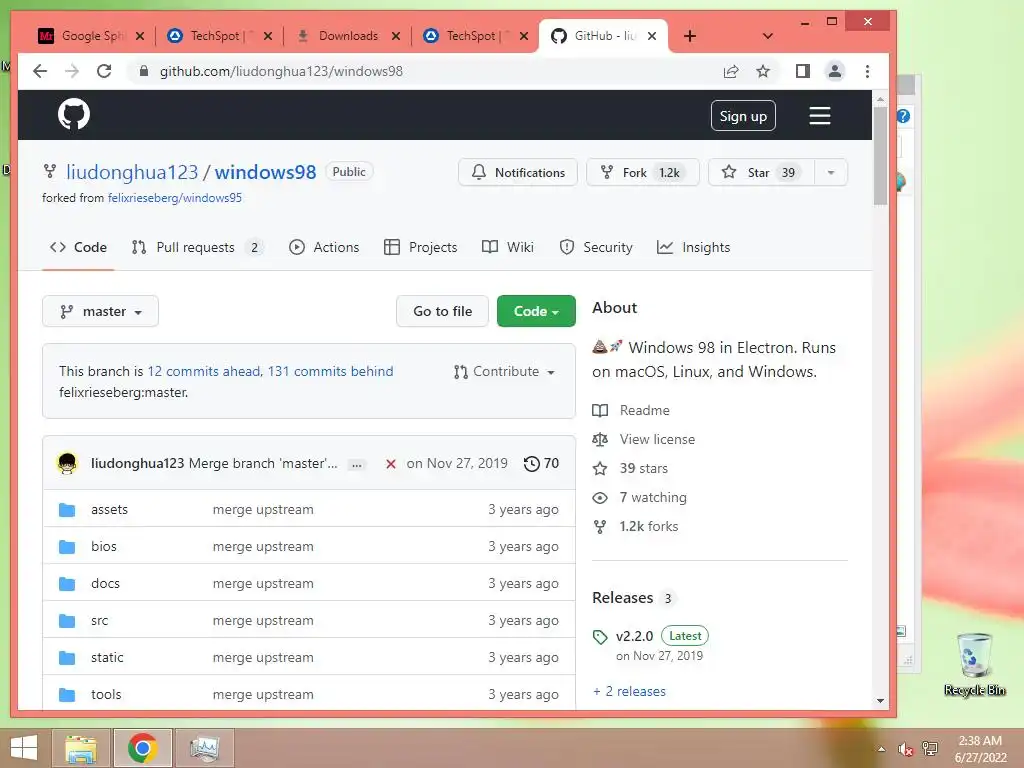Click the Chrome taskbar icon
Image resolution: width=1024 pixels, height=768 pixels.
(143, 748)
